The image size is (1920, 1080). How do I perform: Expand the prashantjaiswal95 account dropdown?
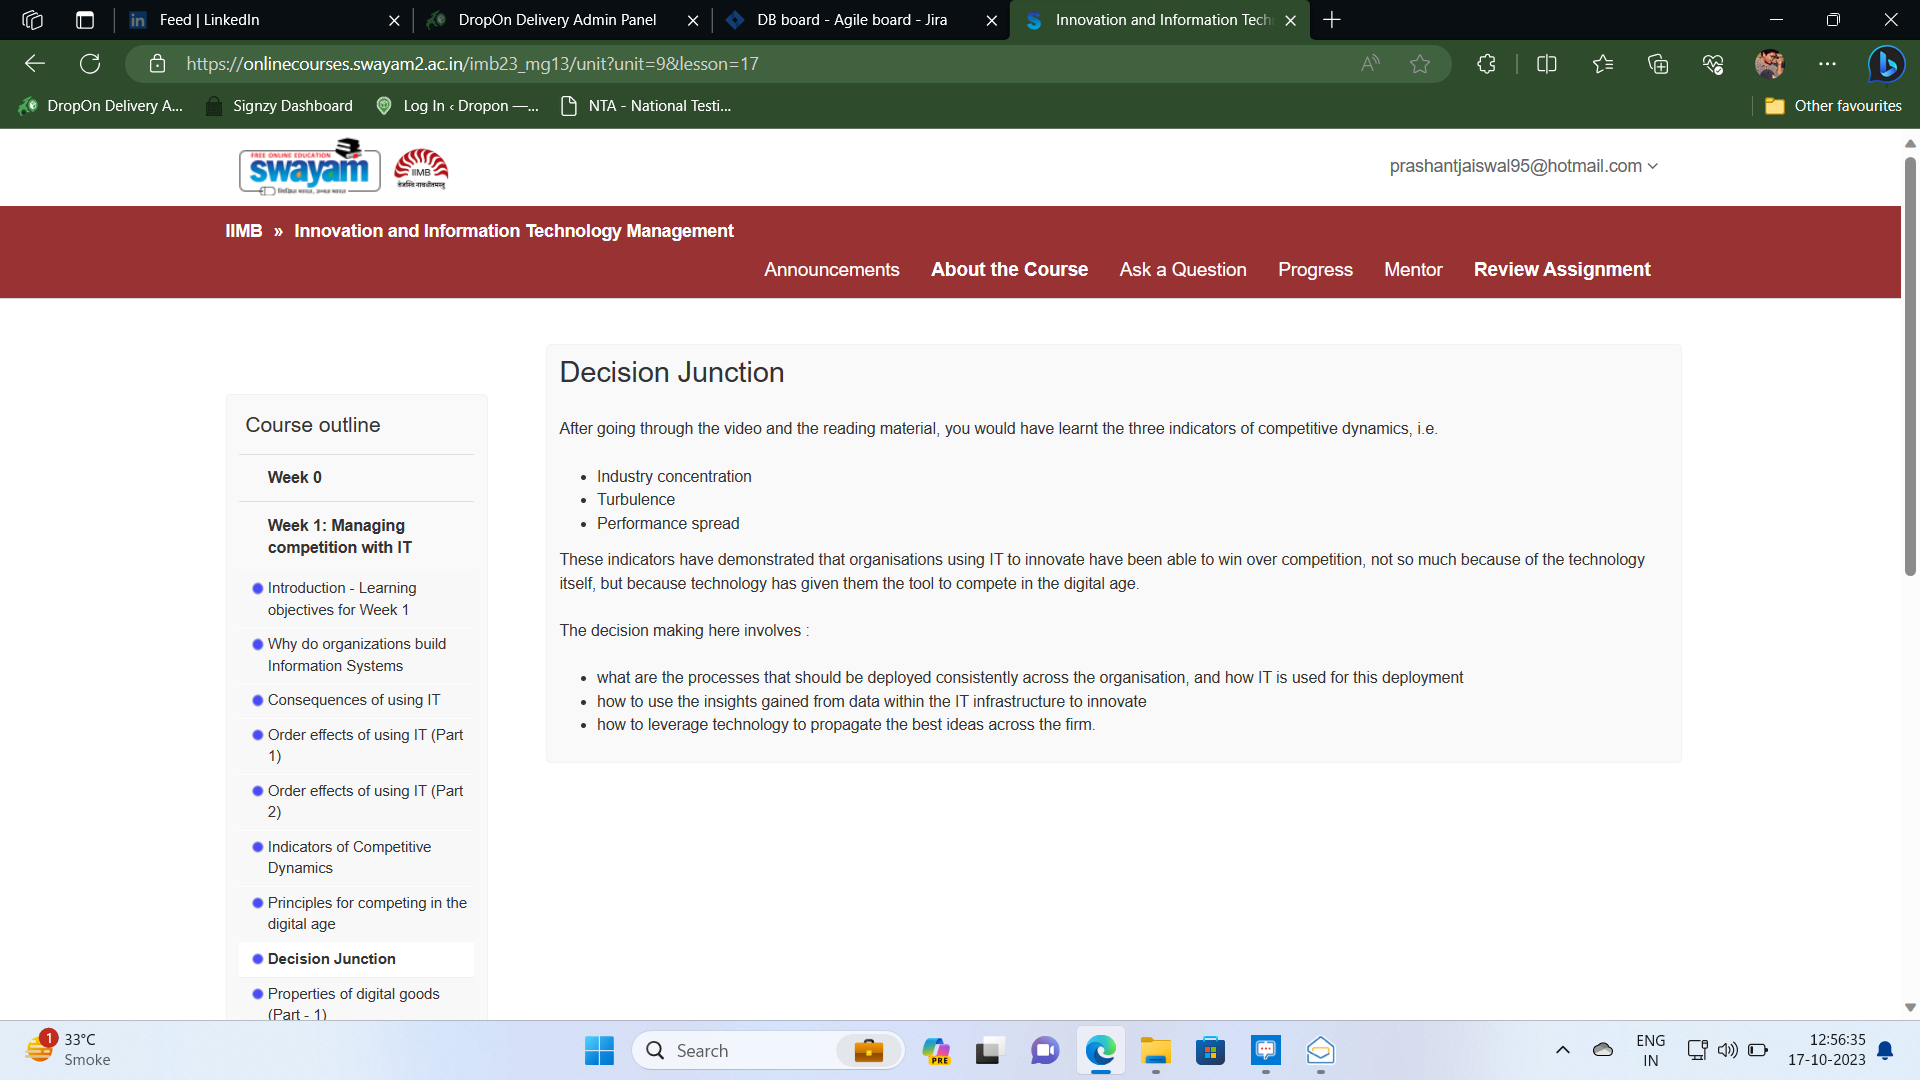1523,166
